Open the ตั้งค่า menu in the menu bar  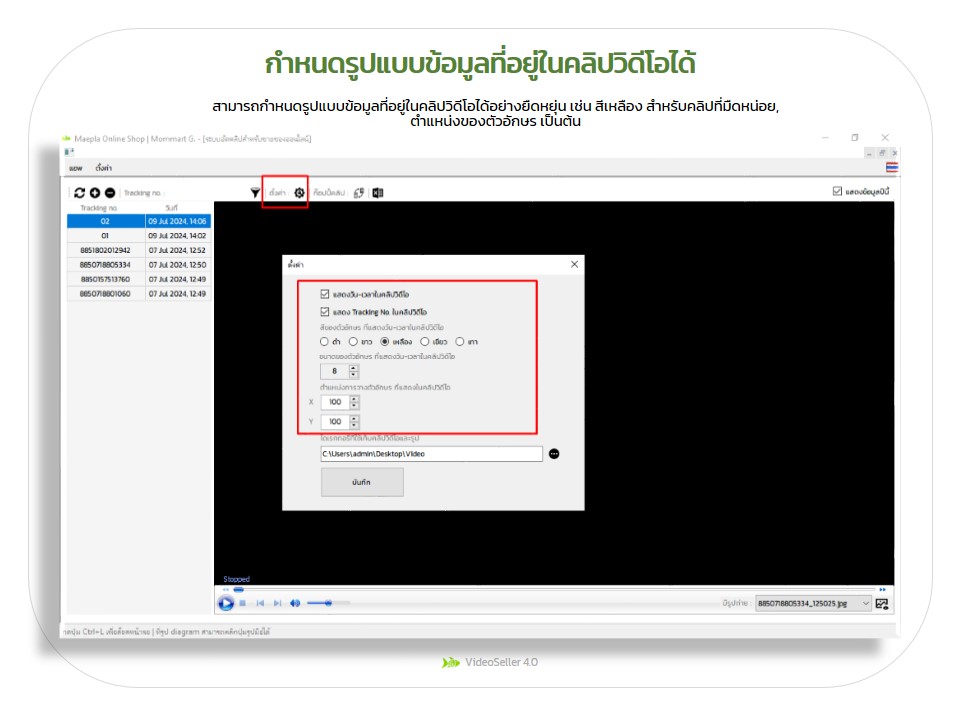point(103,167)
